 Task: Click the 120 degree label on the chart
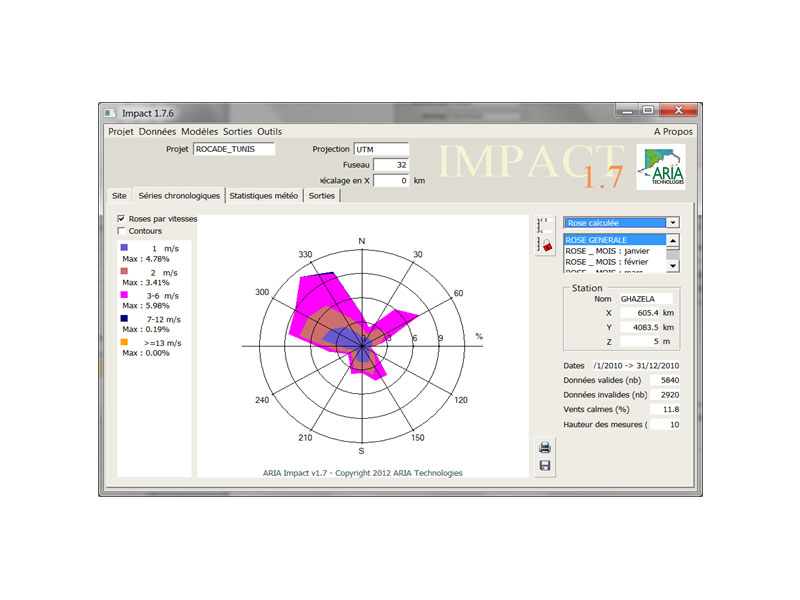461,400
